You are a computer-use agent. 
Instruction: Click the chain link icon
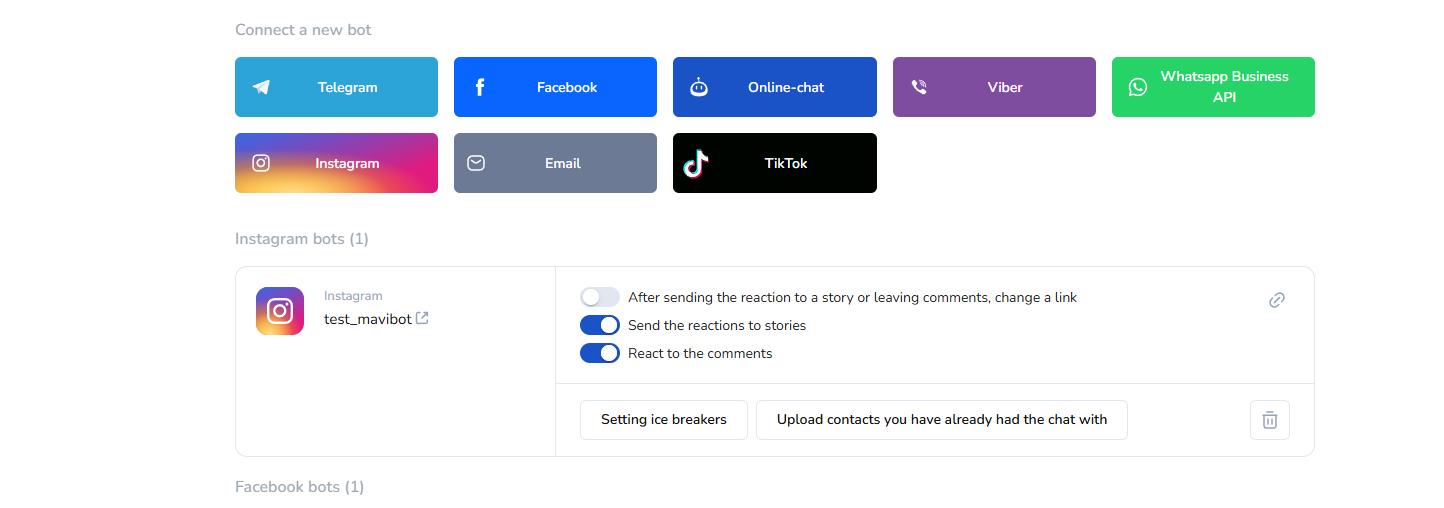(x=1277, y=300)
